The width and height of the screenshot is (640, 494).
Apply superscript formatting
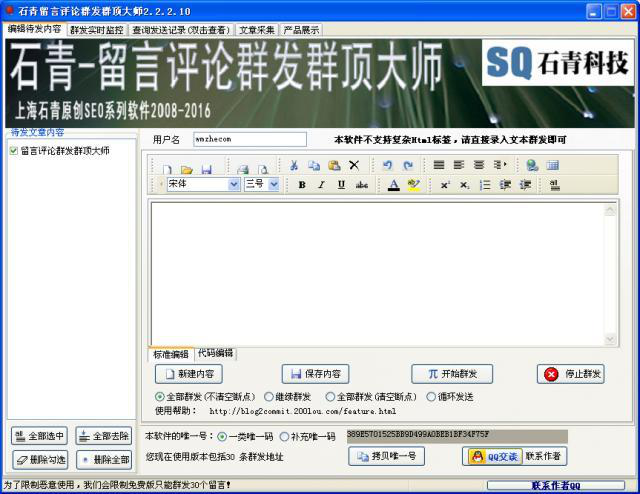click(445, 185)
